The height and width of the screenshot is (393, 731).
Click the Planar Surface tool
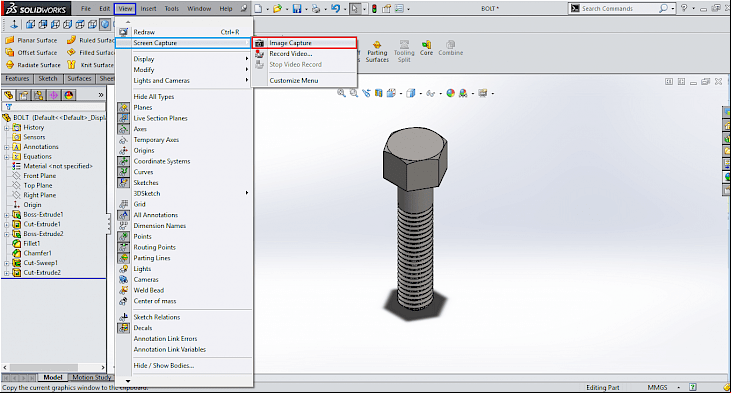(31, 41)
